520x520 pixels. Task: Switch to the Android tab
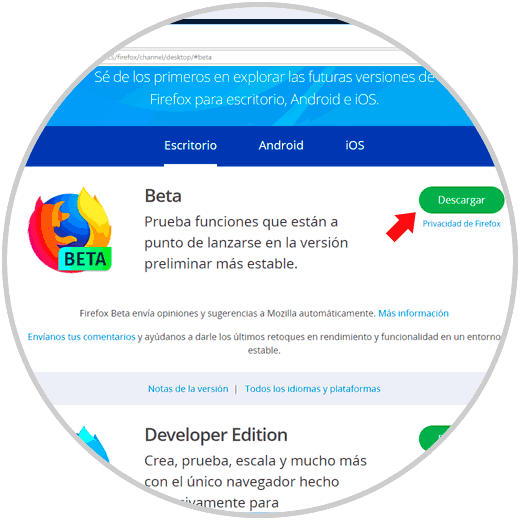281,146
